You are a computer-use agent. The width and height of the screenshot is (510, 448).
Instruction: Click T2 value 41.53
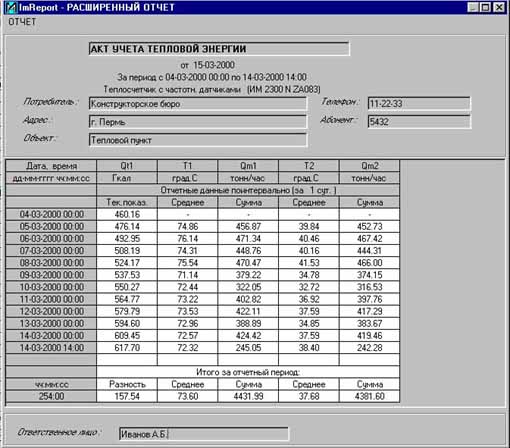pyautogui.click(x=309, y=263)
